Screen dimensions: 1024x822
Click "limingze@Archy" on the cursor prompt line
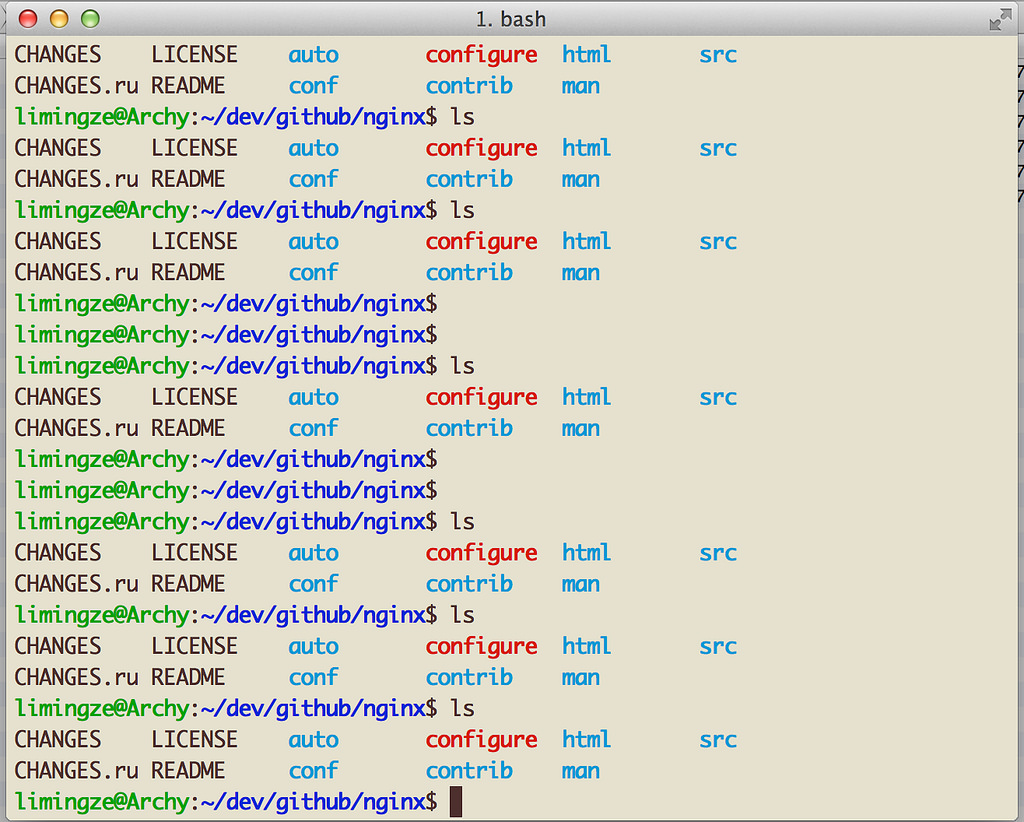point(102,802)
